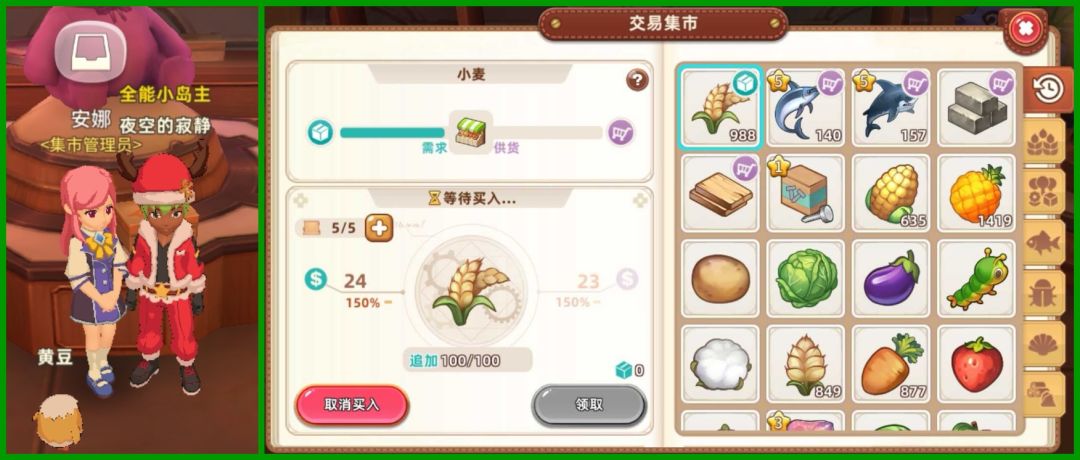This screenshot has height=460, width=1080.
Task: Click the plus button beside 5/5
Action: [x=379, y=228]
